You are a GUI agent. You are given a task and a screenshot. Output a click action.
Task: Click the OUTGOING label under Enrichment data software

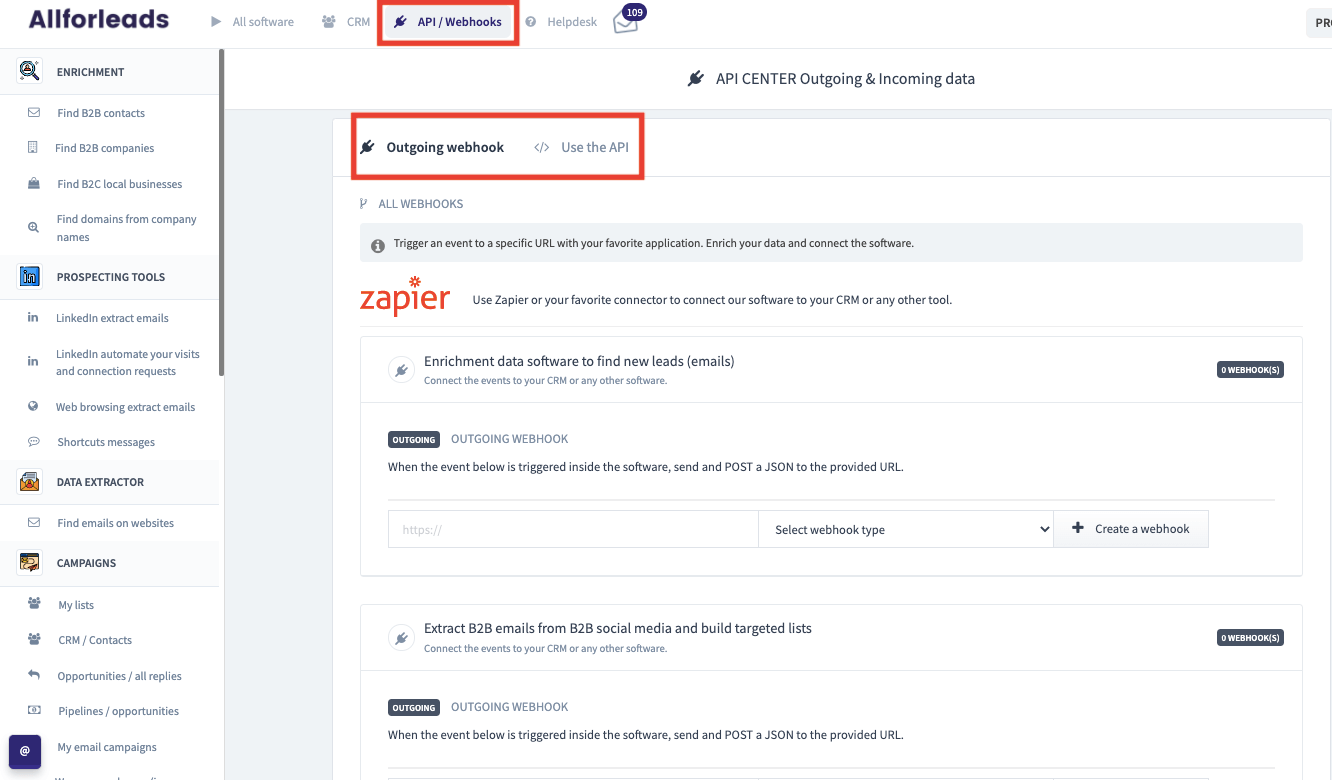[414, 440]
